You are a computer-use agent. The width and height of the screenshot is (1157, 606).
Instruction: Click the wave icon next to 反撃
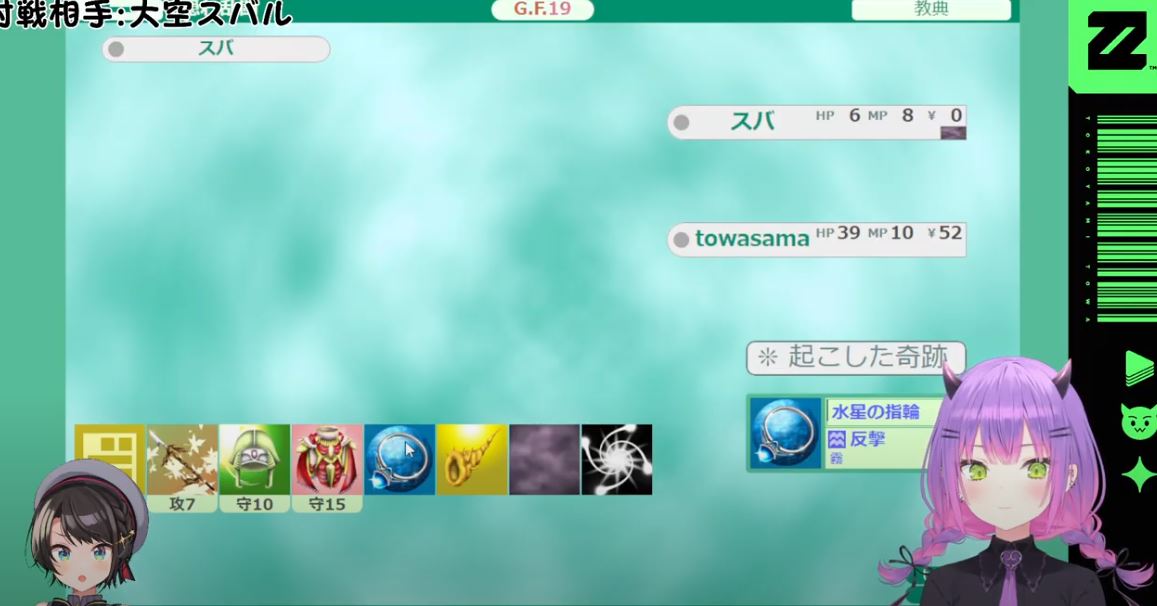click(x=837, y=440)
